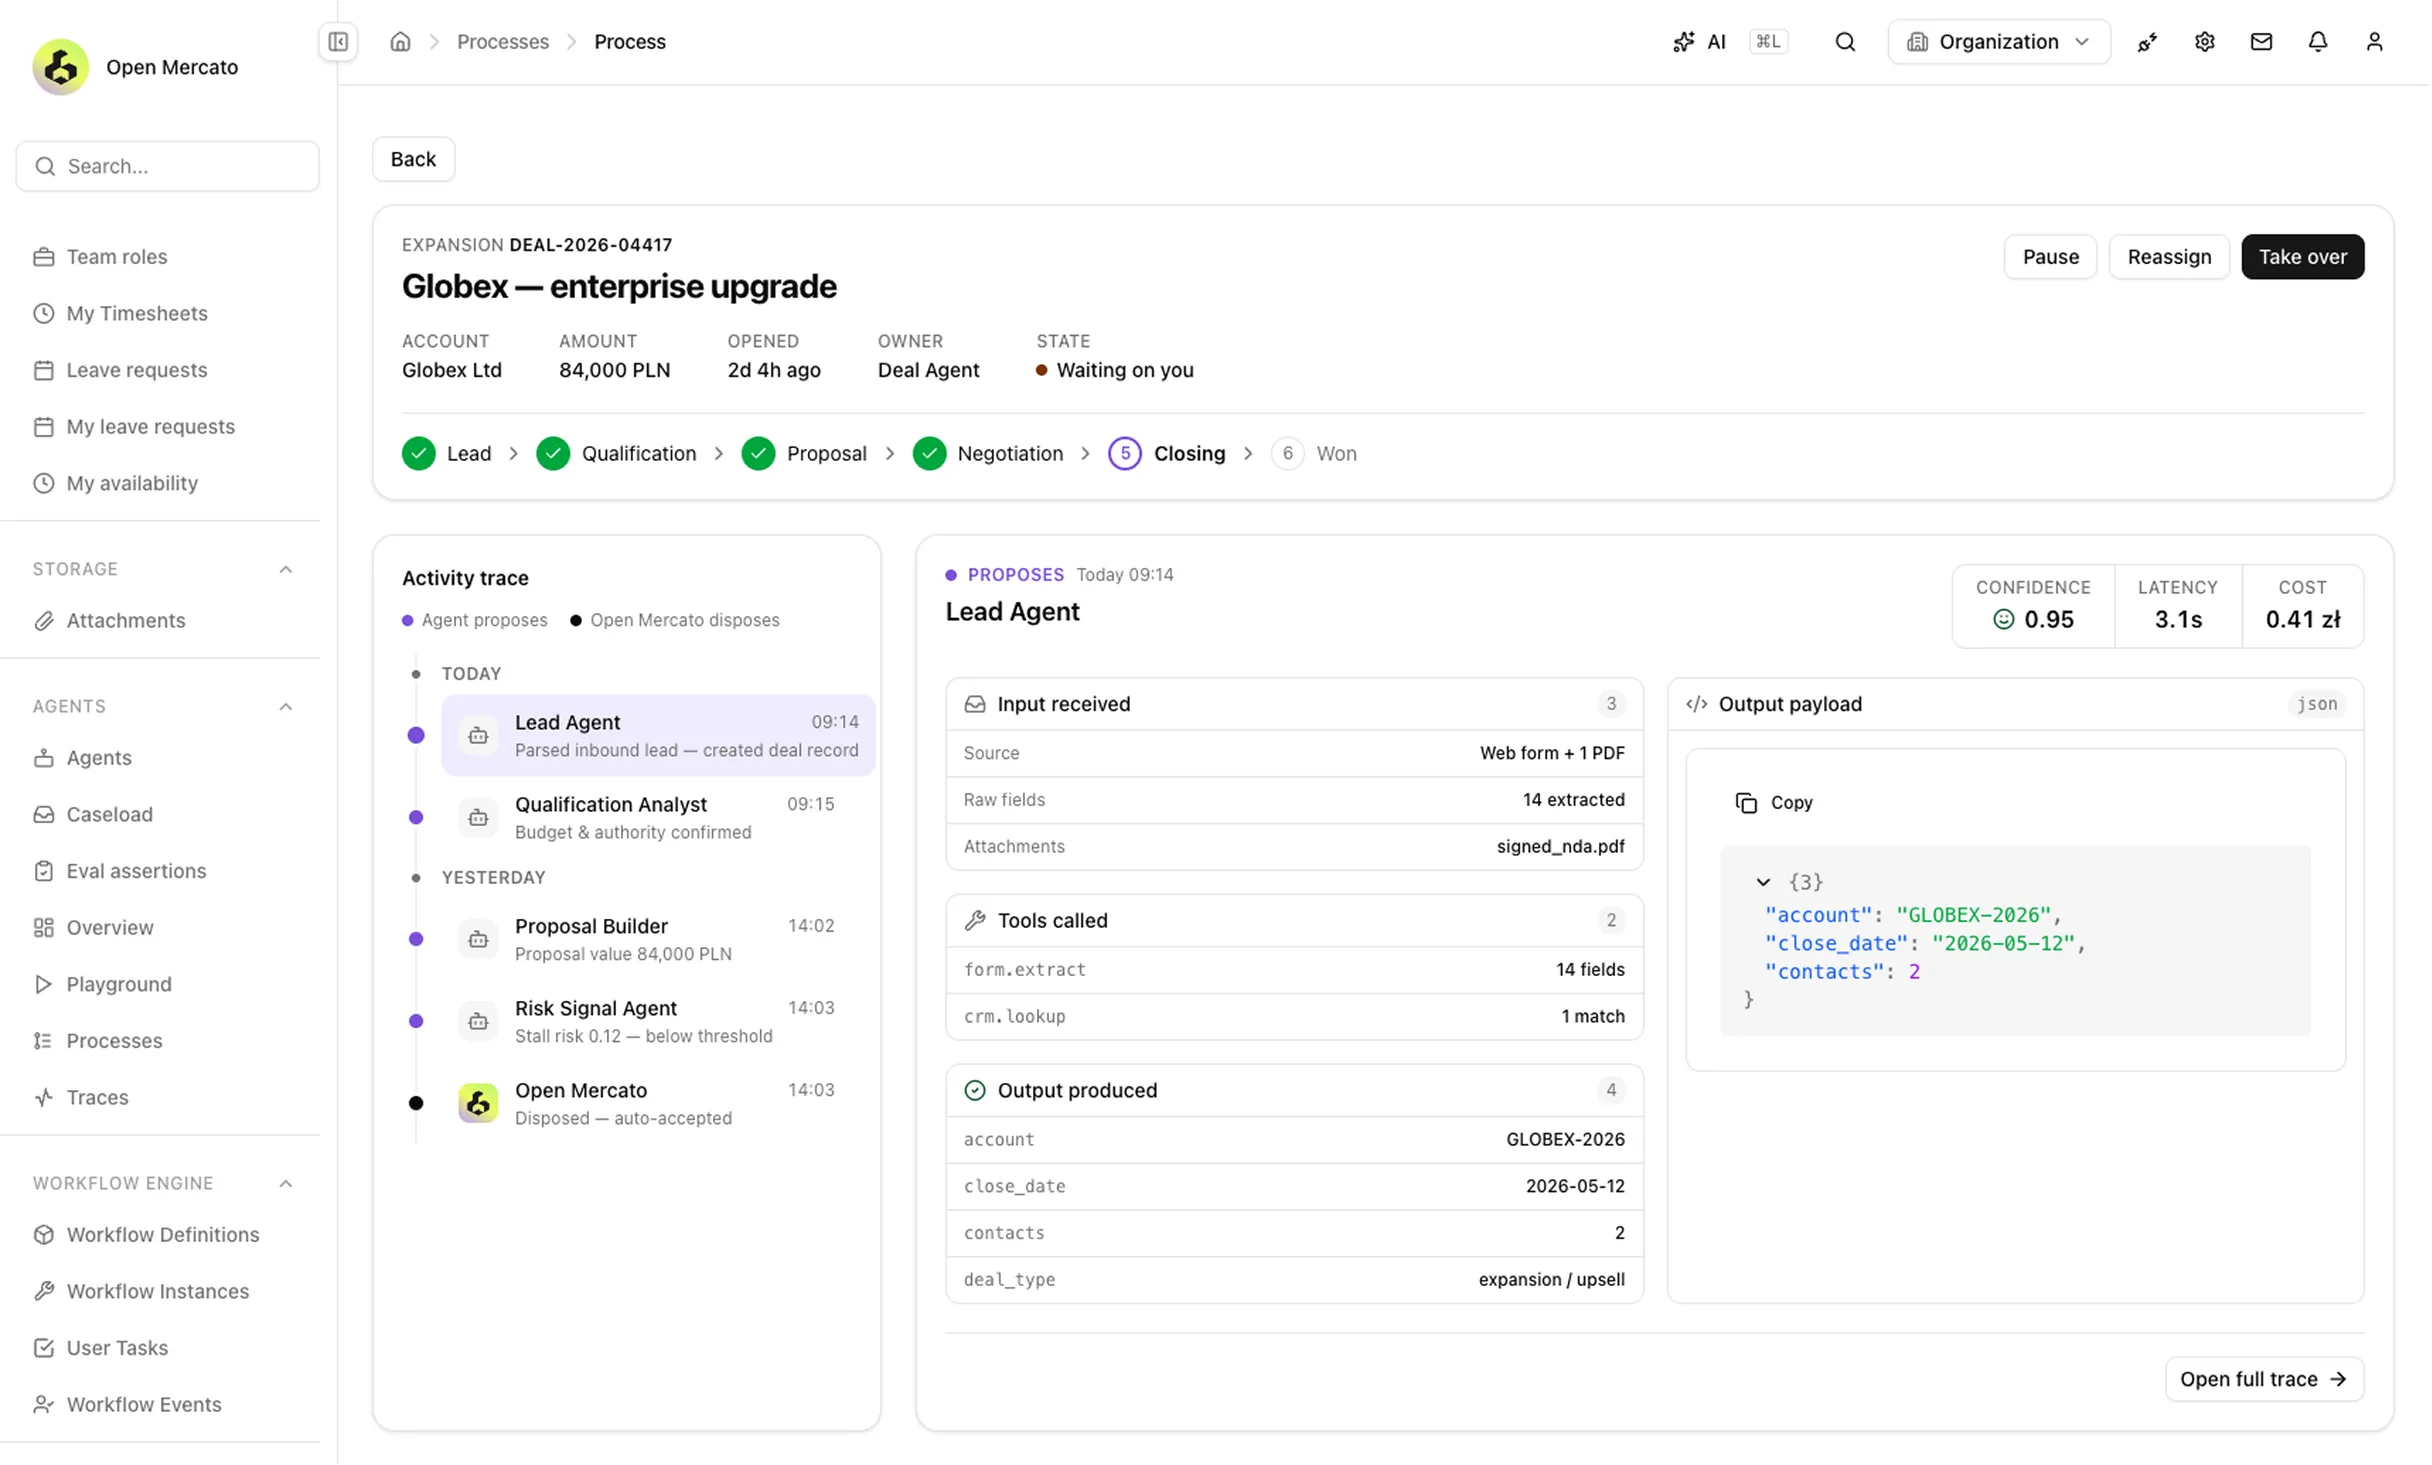Go to home via breadcrumb icon
The image size is (2432, 1465).
pos(400,42)
